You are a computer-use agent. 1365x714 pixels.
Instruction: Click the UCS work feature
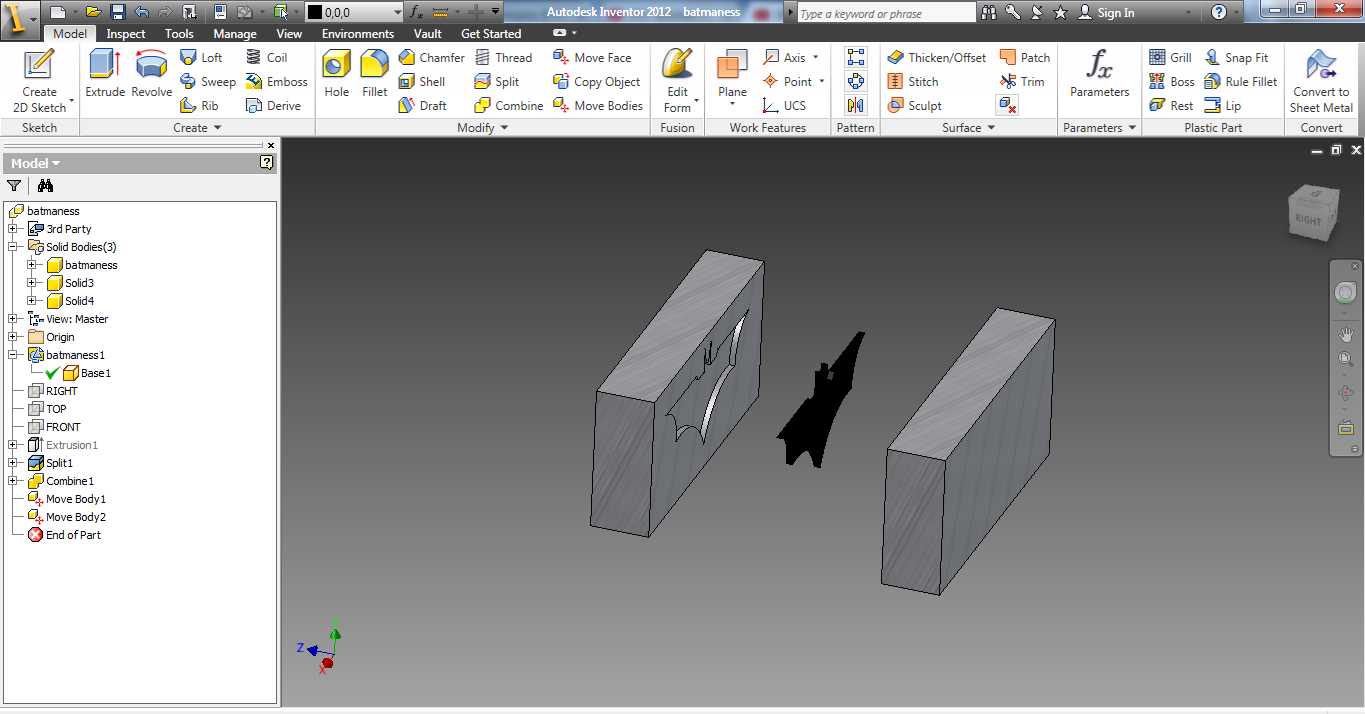point(784,106)
